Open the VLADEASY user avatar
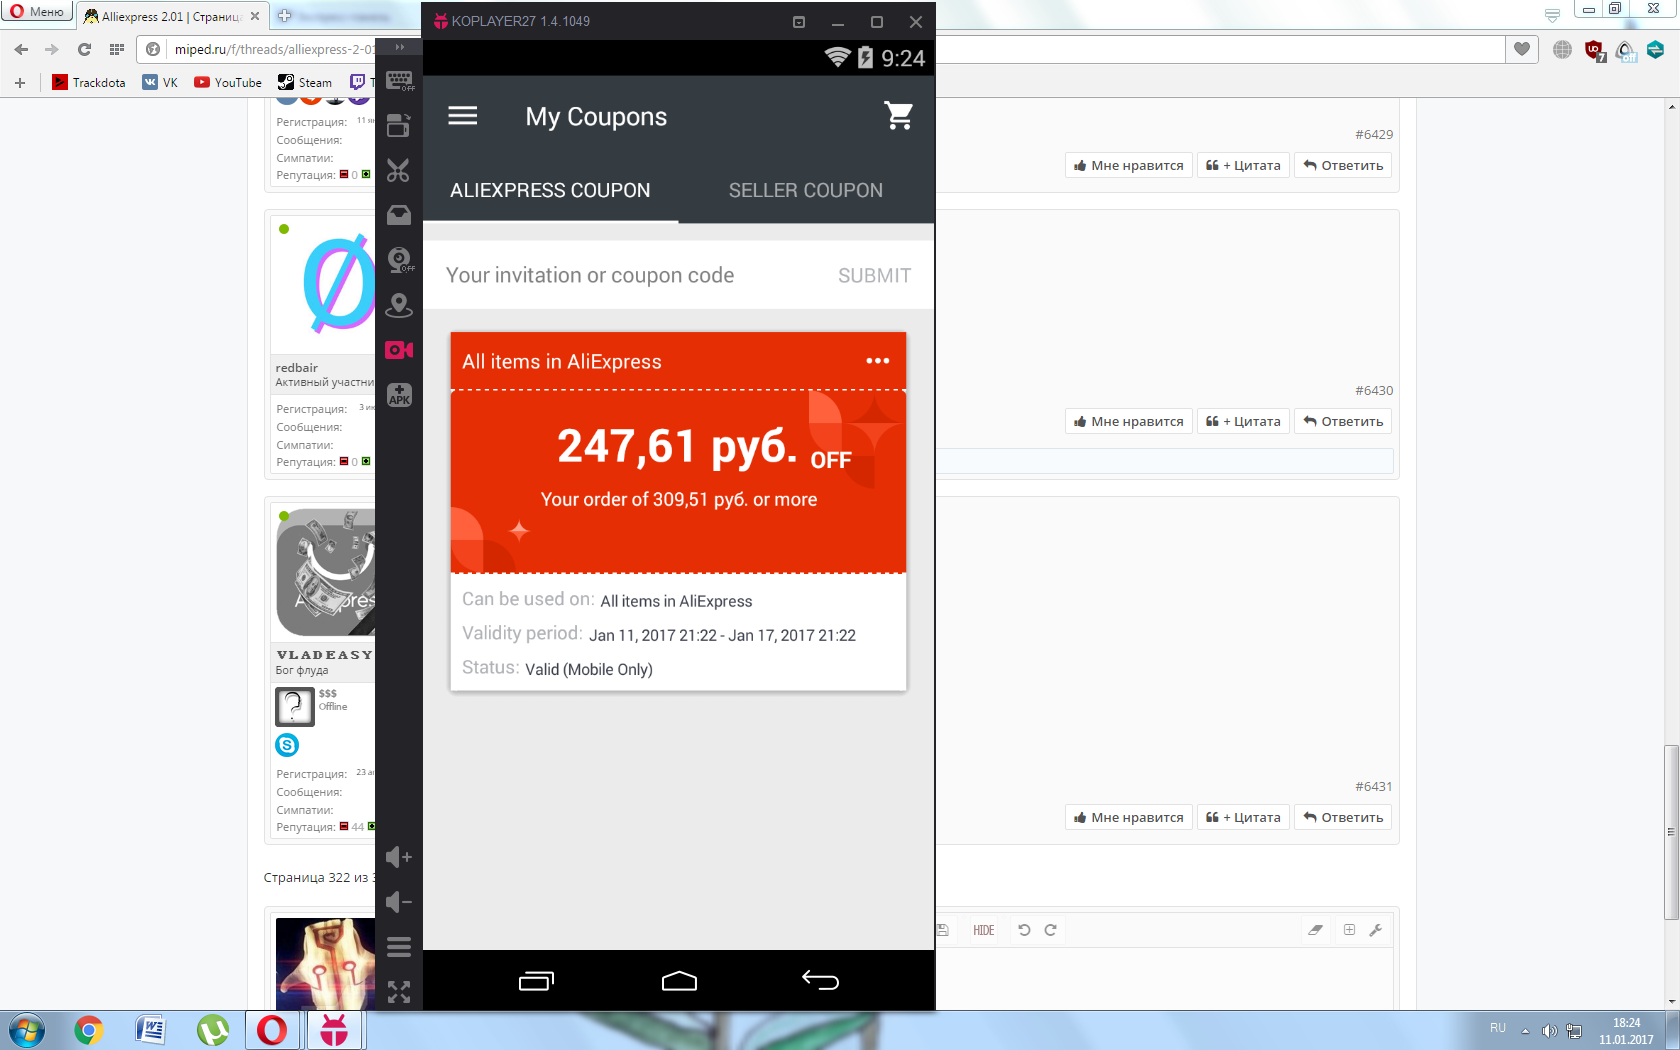The height and width of the screenshot is (1050, 1680). click(x=325, y=572)
